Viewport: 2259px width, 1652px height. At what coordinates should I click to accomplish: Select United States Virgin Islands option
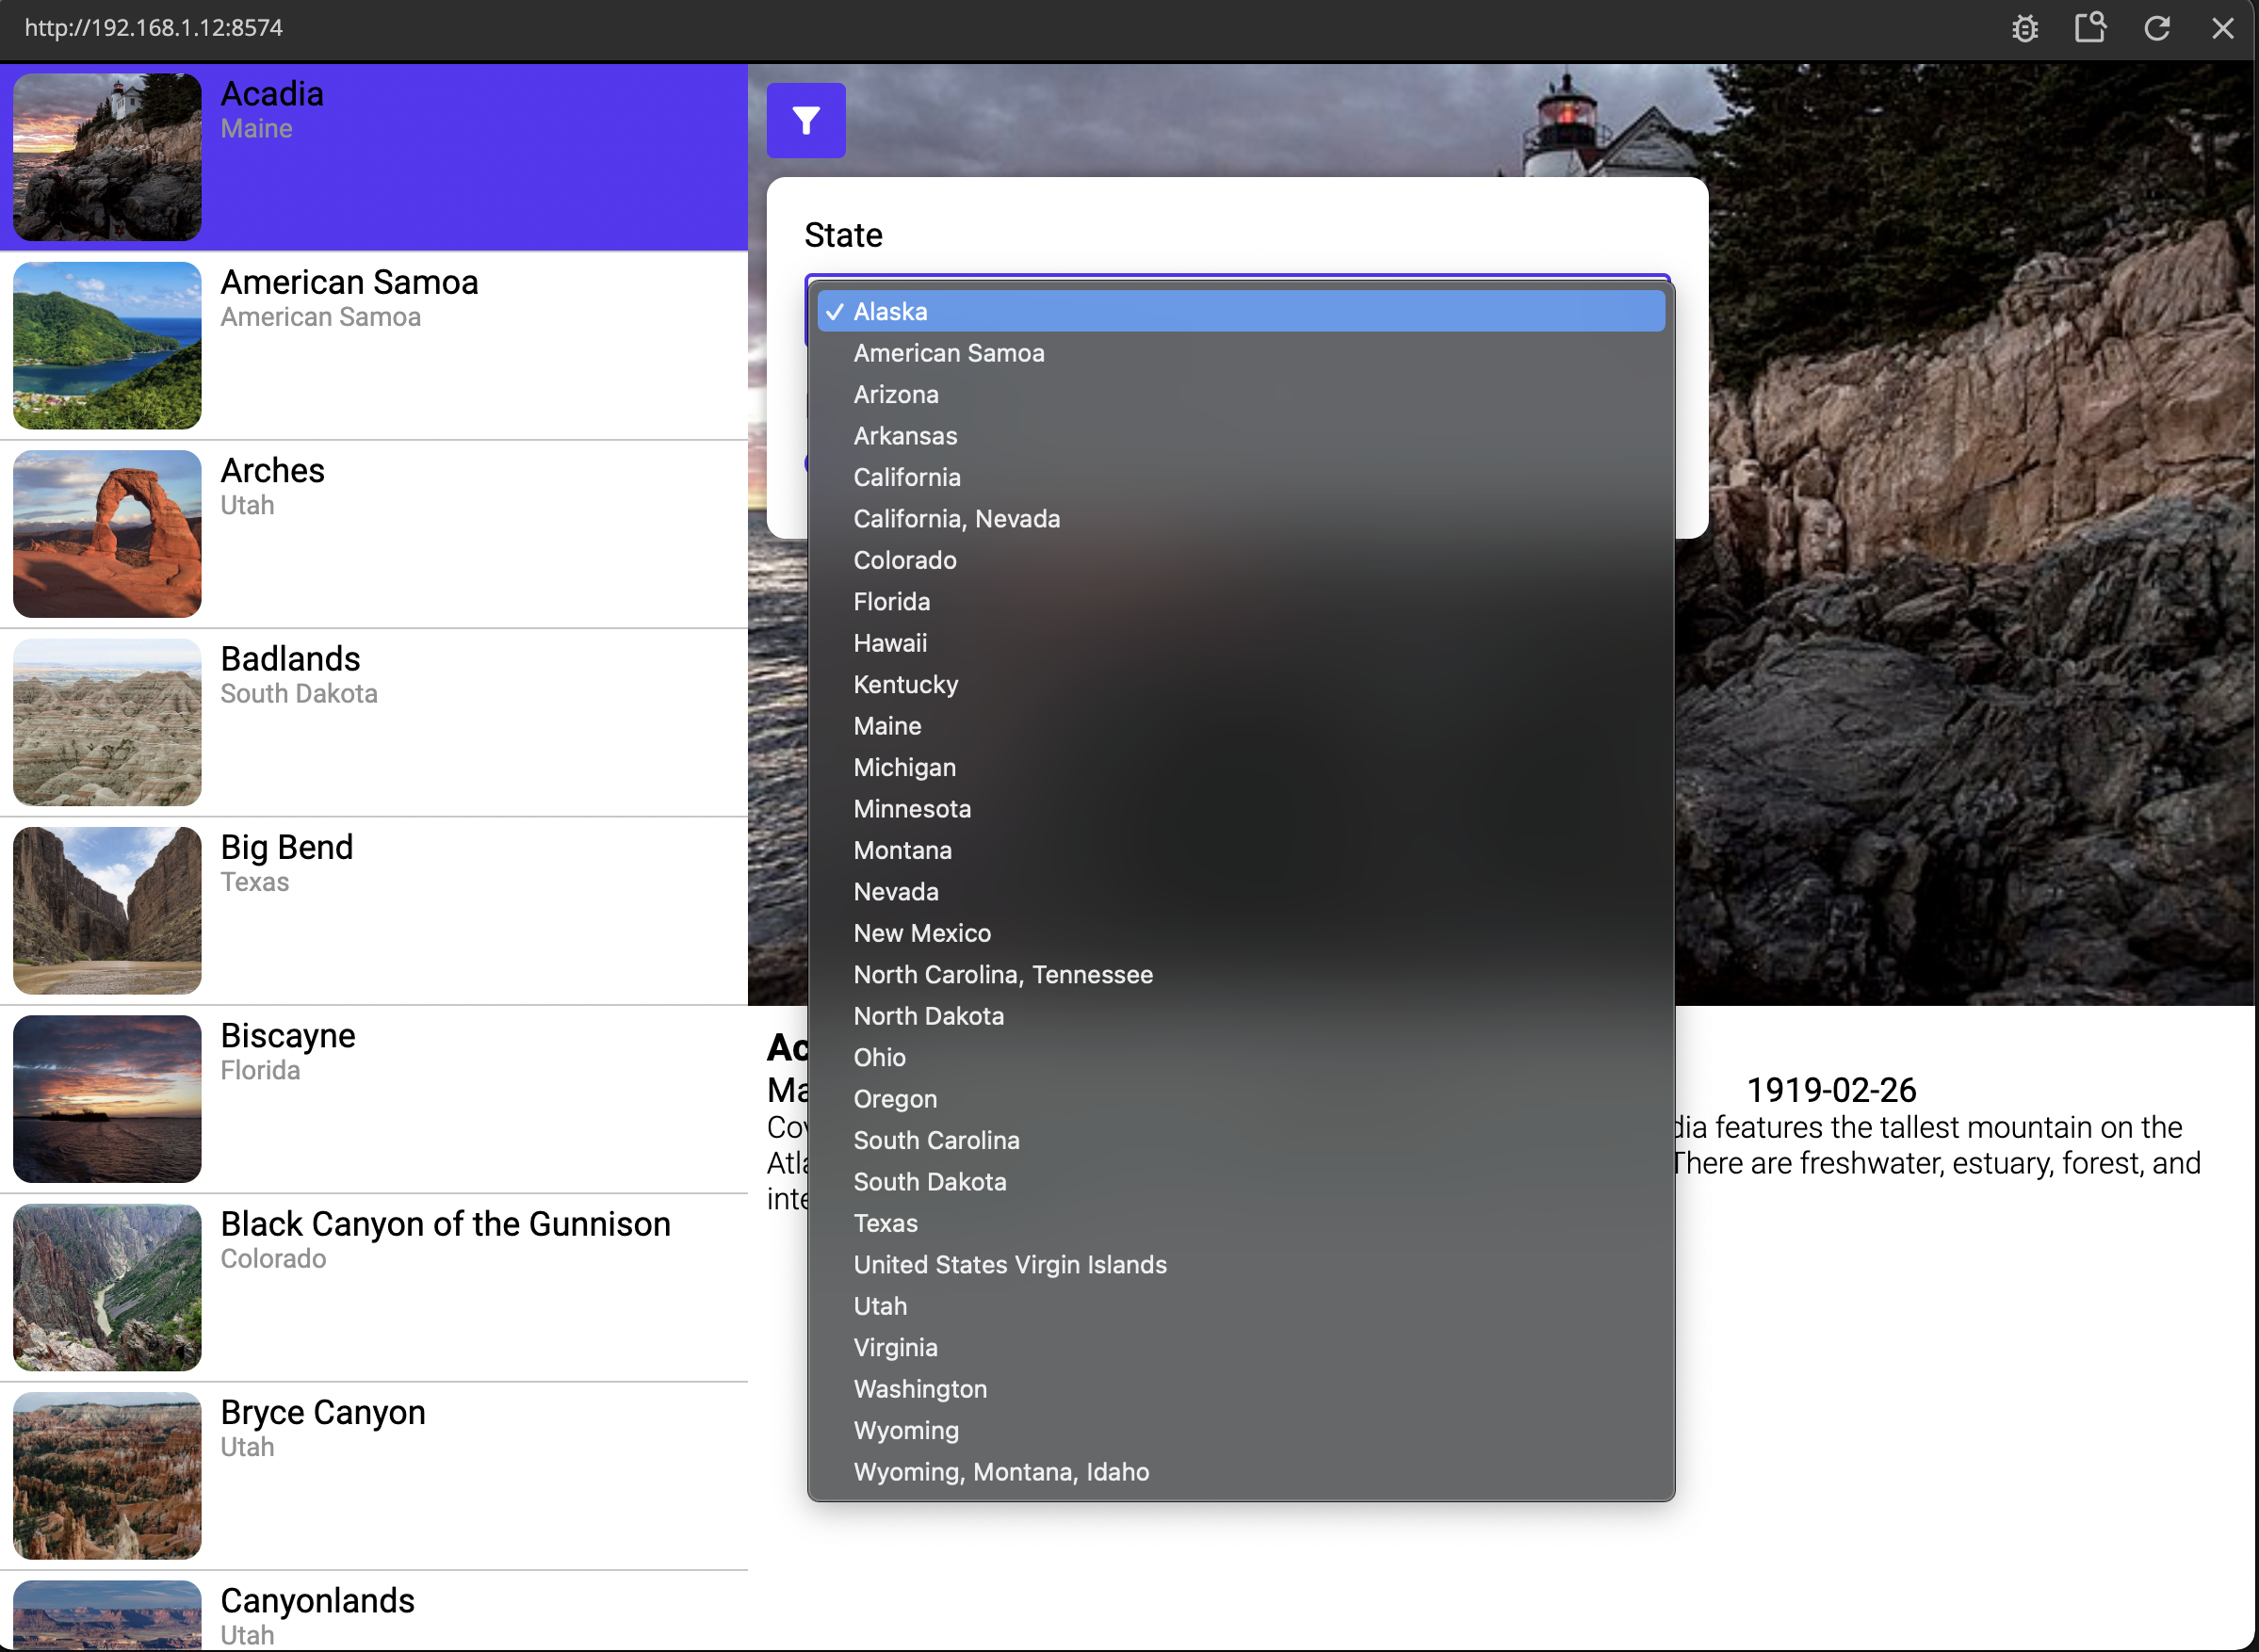coord(1241,1265)
